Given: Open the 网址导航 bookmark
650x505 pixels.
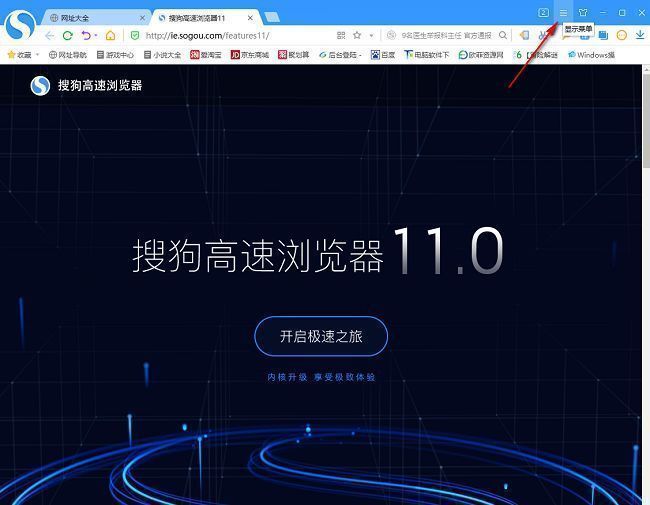Looking at the screenshot, I should [x=68, y=55].
